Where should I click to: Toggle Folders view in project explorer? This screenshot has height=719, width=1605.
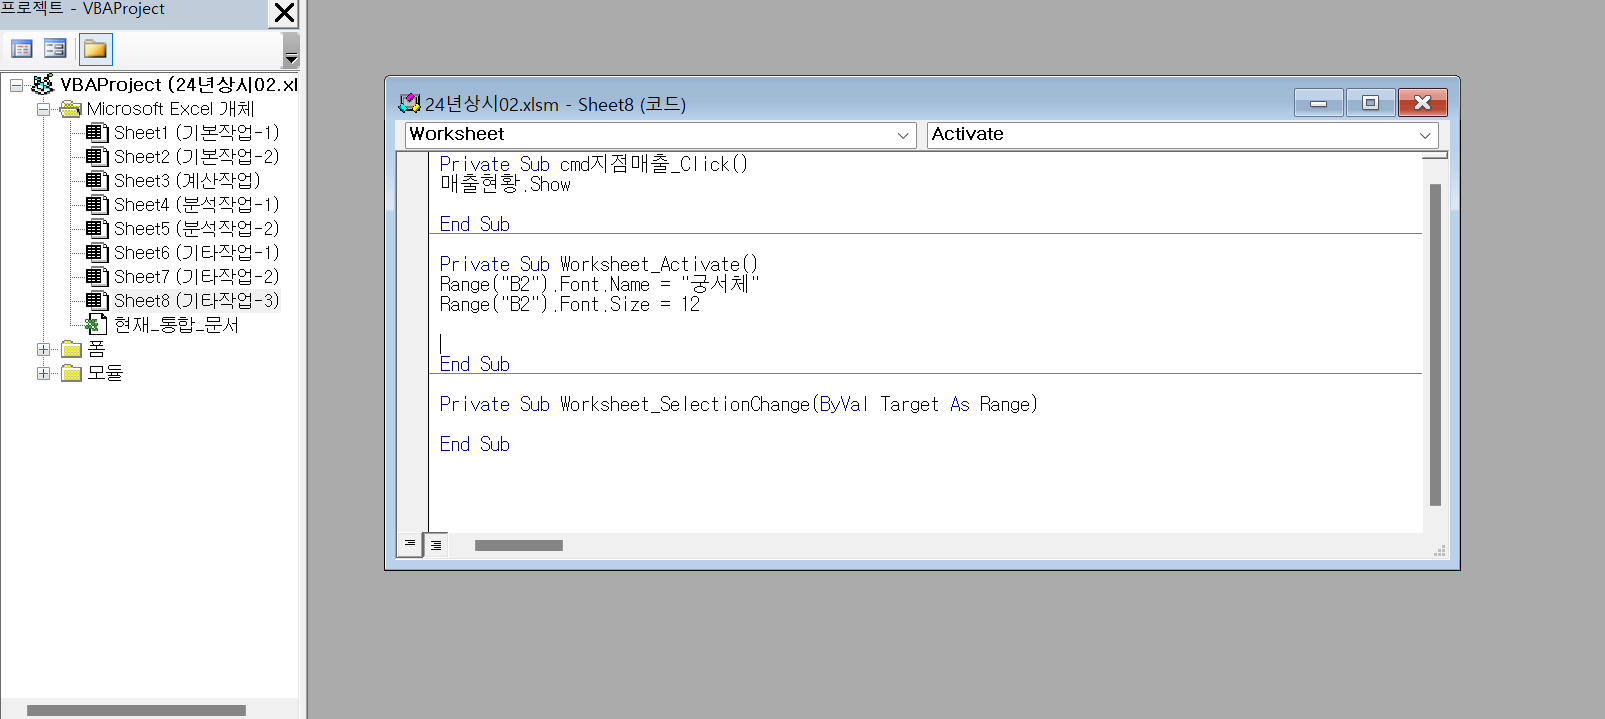(95, 49)
